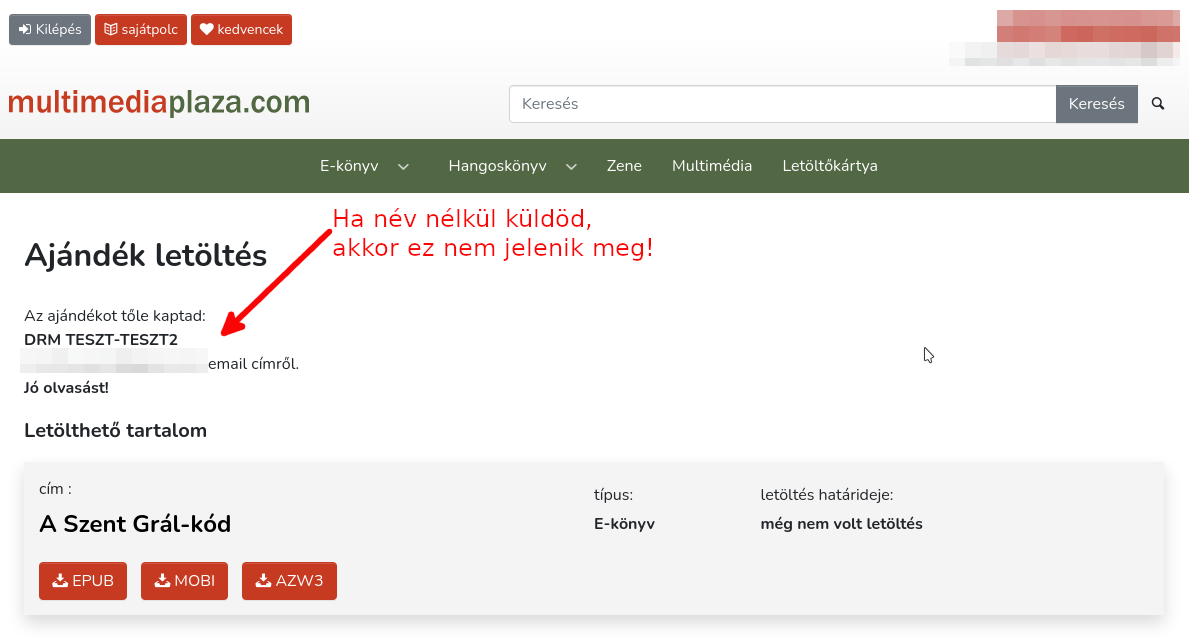Expand the E-könyv dropdown chevron
The image size is (1191, 638).
pyautogui.click(x=403, y=167)
